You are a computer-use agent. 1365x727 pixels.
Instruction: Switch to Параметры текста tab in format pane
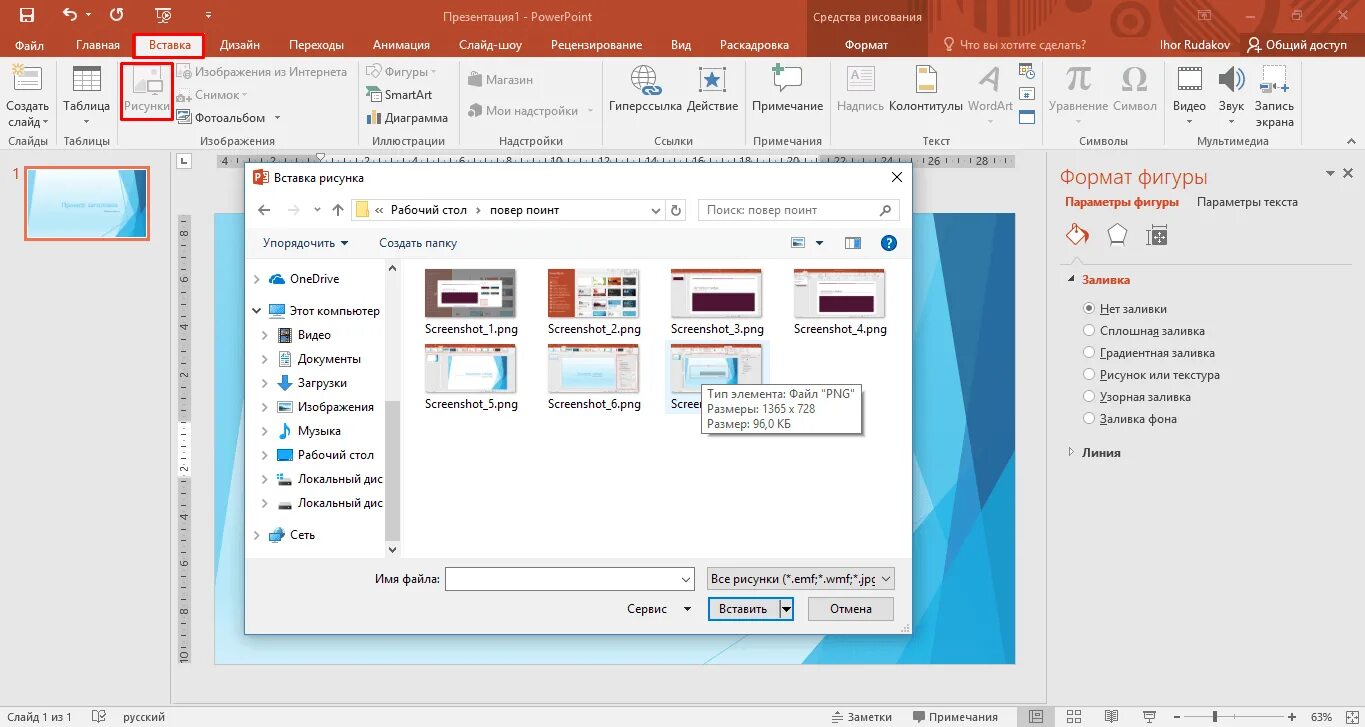click(1247, 202)
